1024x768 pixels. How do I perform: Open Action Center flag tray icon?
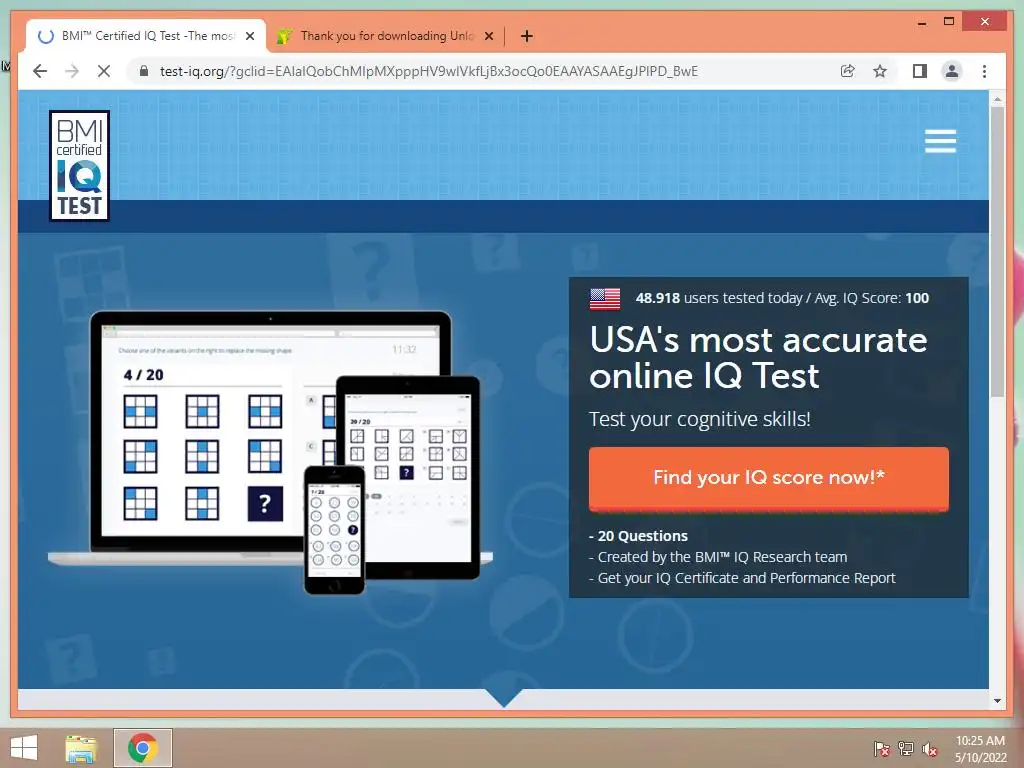(882, 749)
